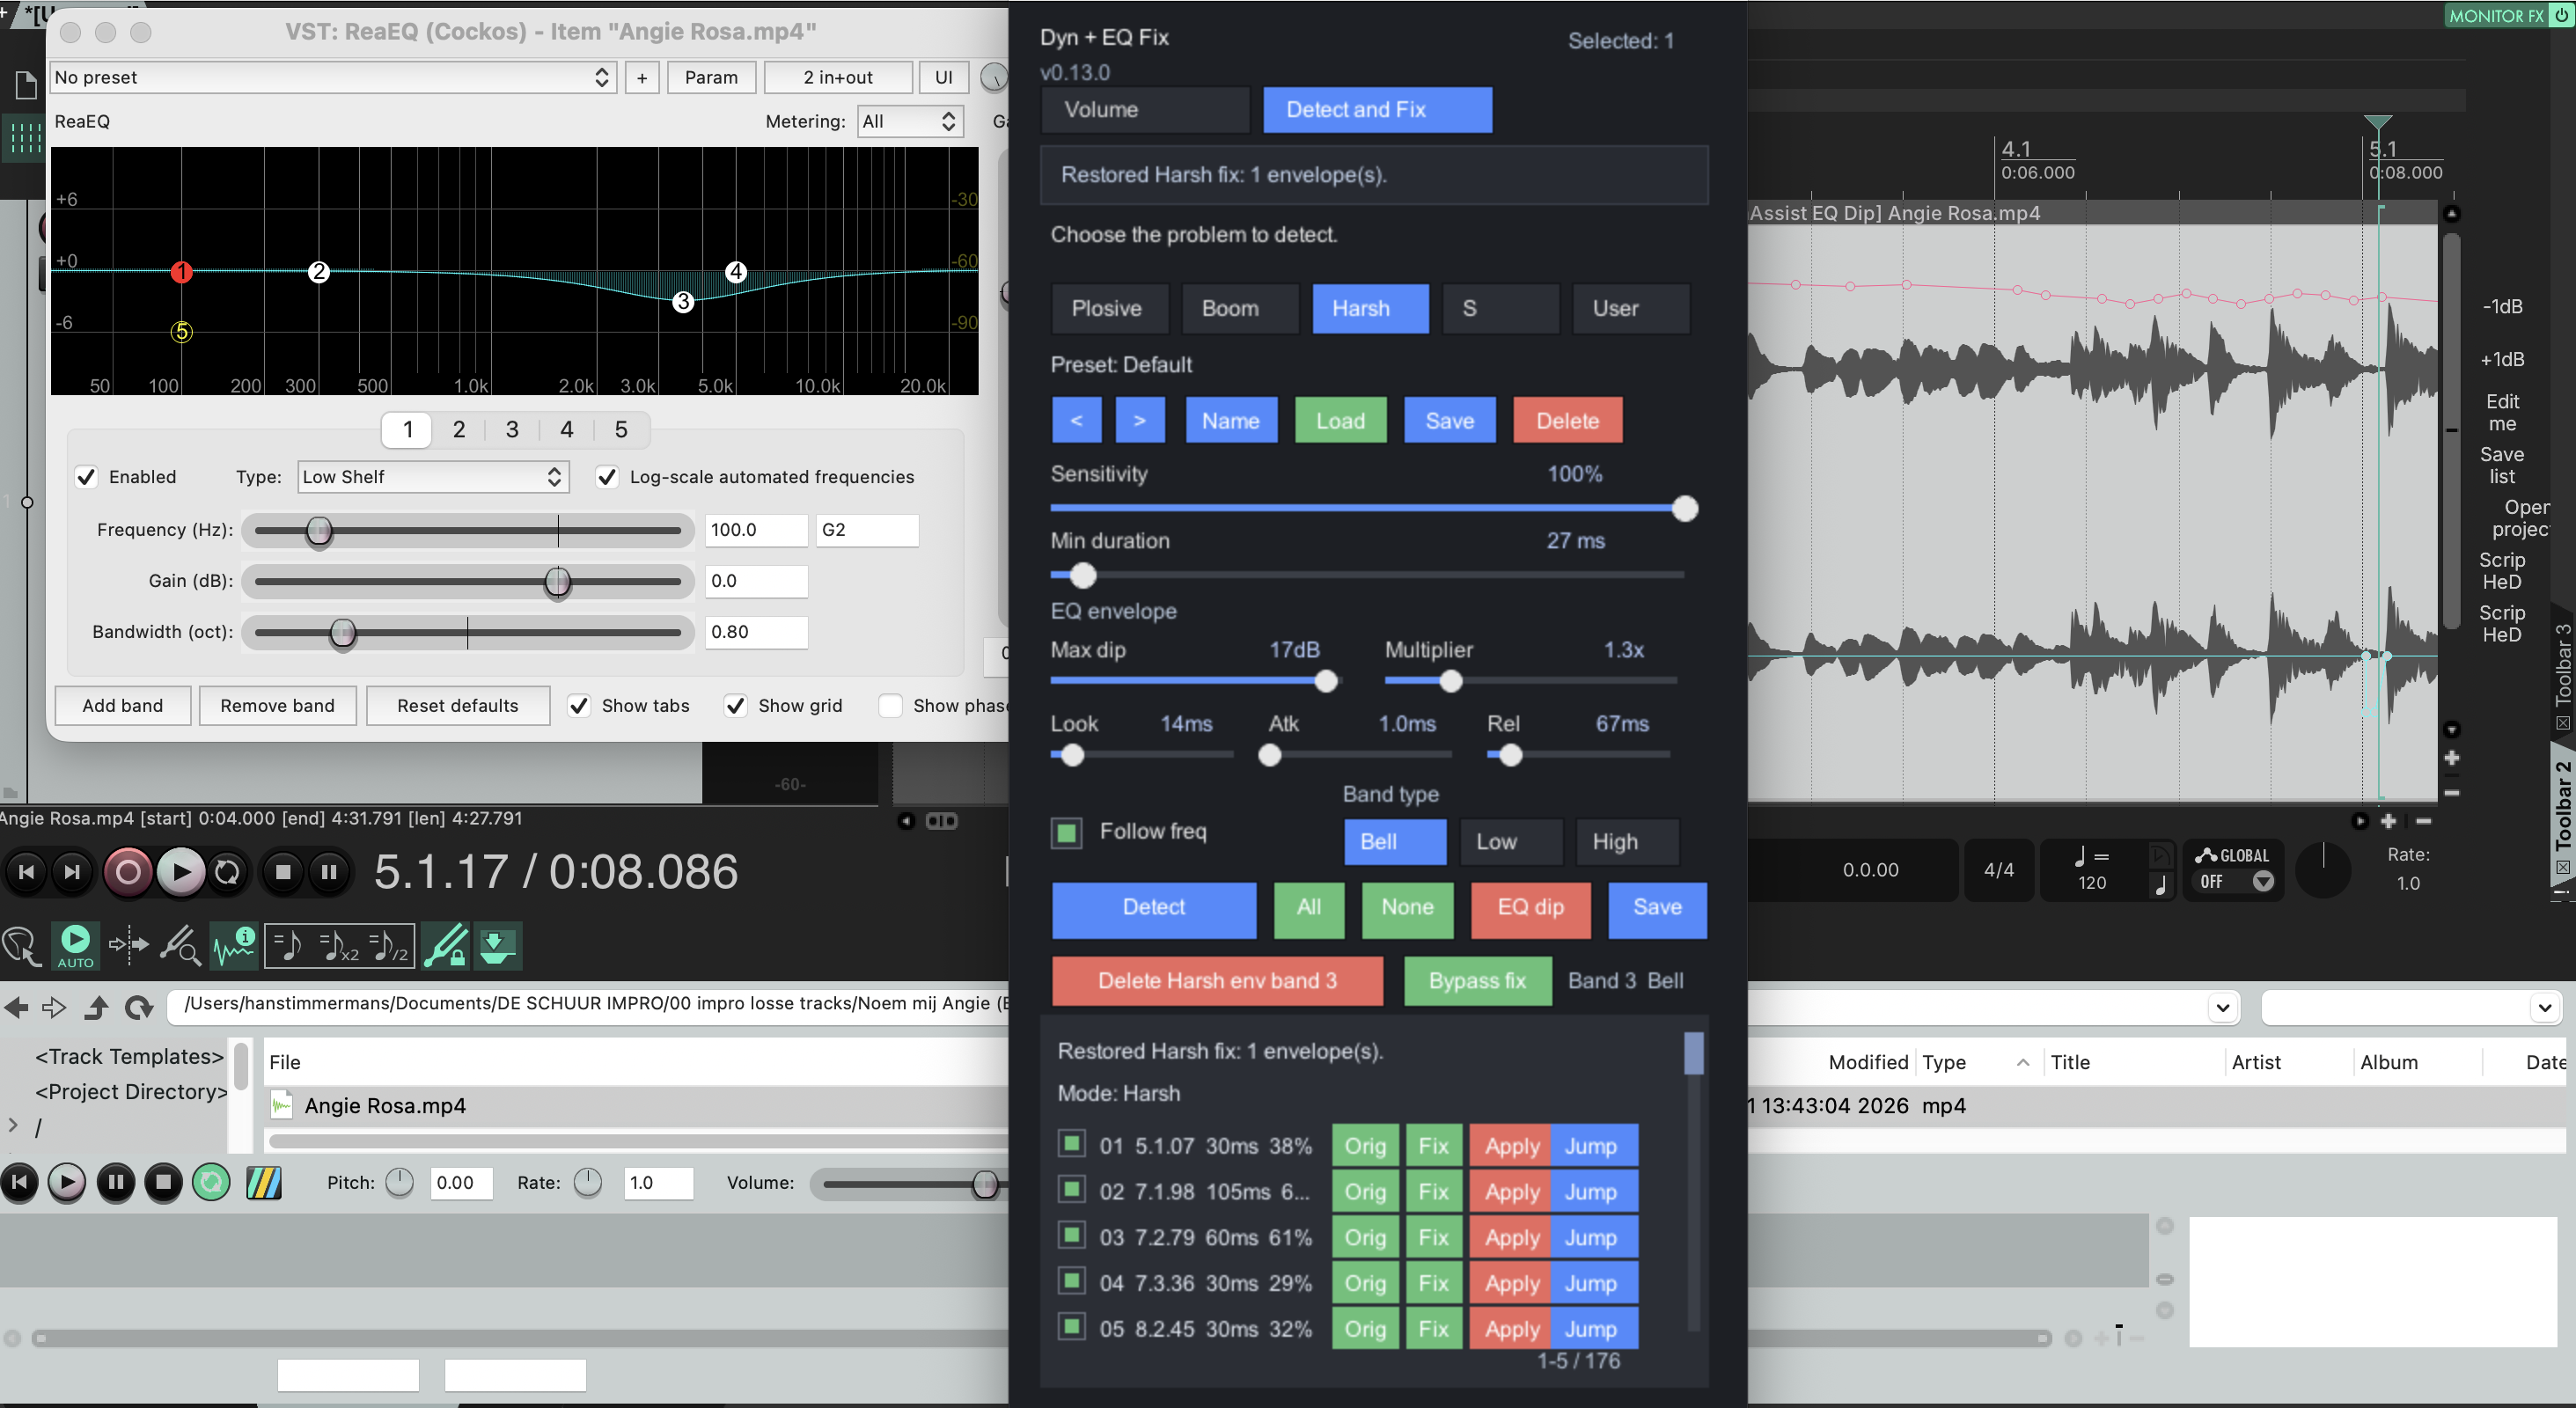
Task: Adjust the Sensitivity slider handle
Action: 1685,509
